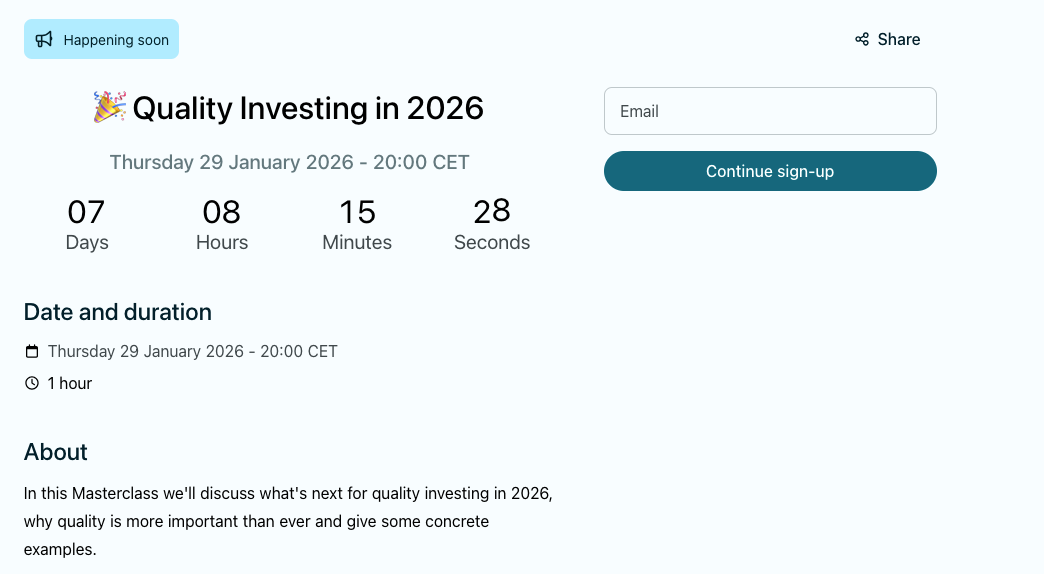This screenshot has height=574, width=1044.
Task: Click the About section heading
Action: click(x=56, y=452)
